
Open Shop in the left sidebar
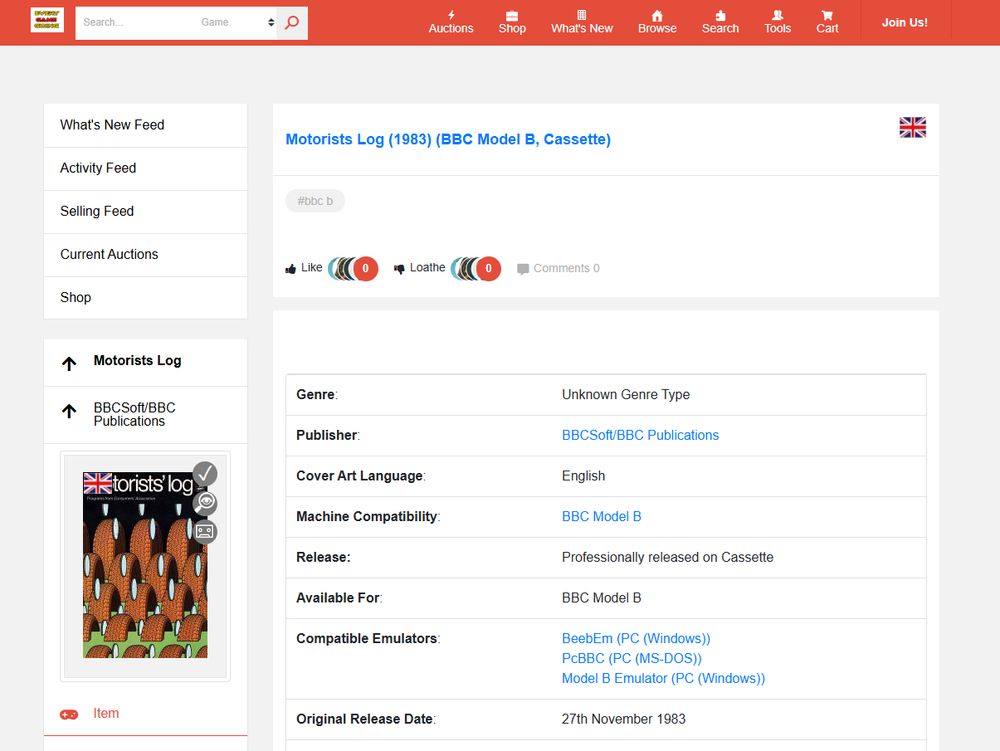pos(145,298)
